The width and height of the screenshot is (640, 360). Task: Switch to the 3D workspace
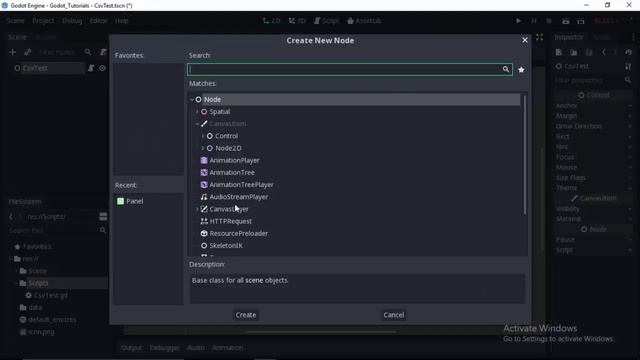[297, 21]
